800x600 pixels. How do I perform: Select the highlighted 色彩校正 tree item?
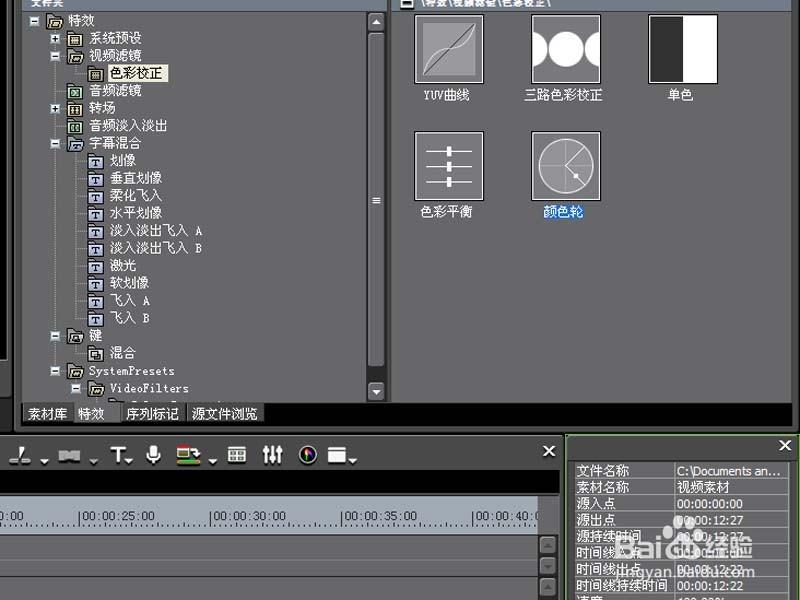tap(137, 72)
